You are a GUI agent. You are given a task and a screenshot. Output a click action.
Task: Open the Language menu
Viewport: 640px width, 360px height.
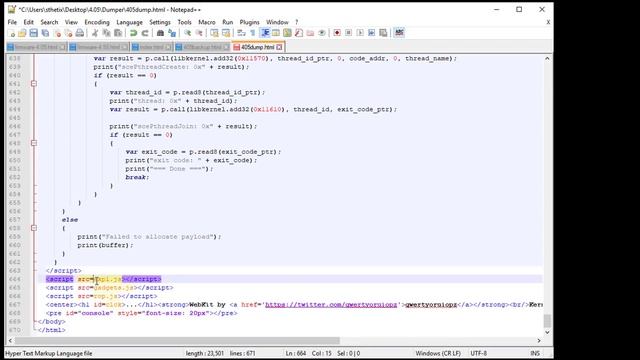pos(129,22)
